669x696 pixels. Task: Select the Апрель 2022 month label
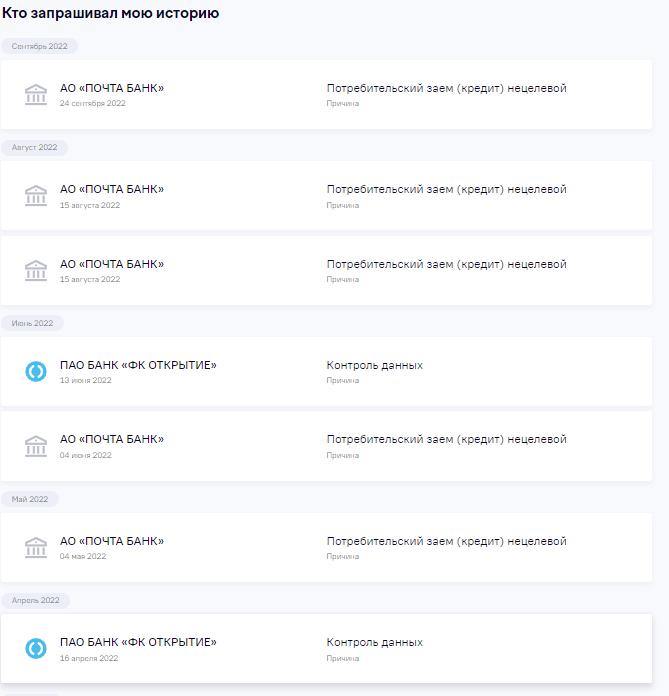(x=35, y=600)
